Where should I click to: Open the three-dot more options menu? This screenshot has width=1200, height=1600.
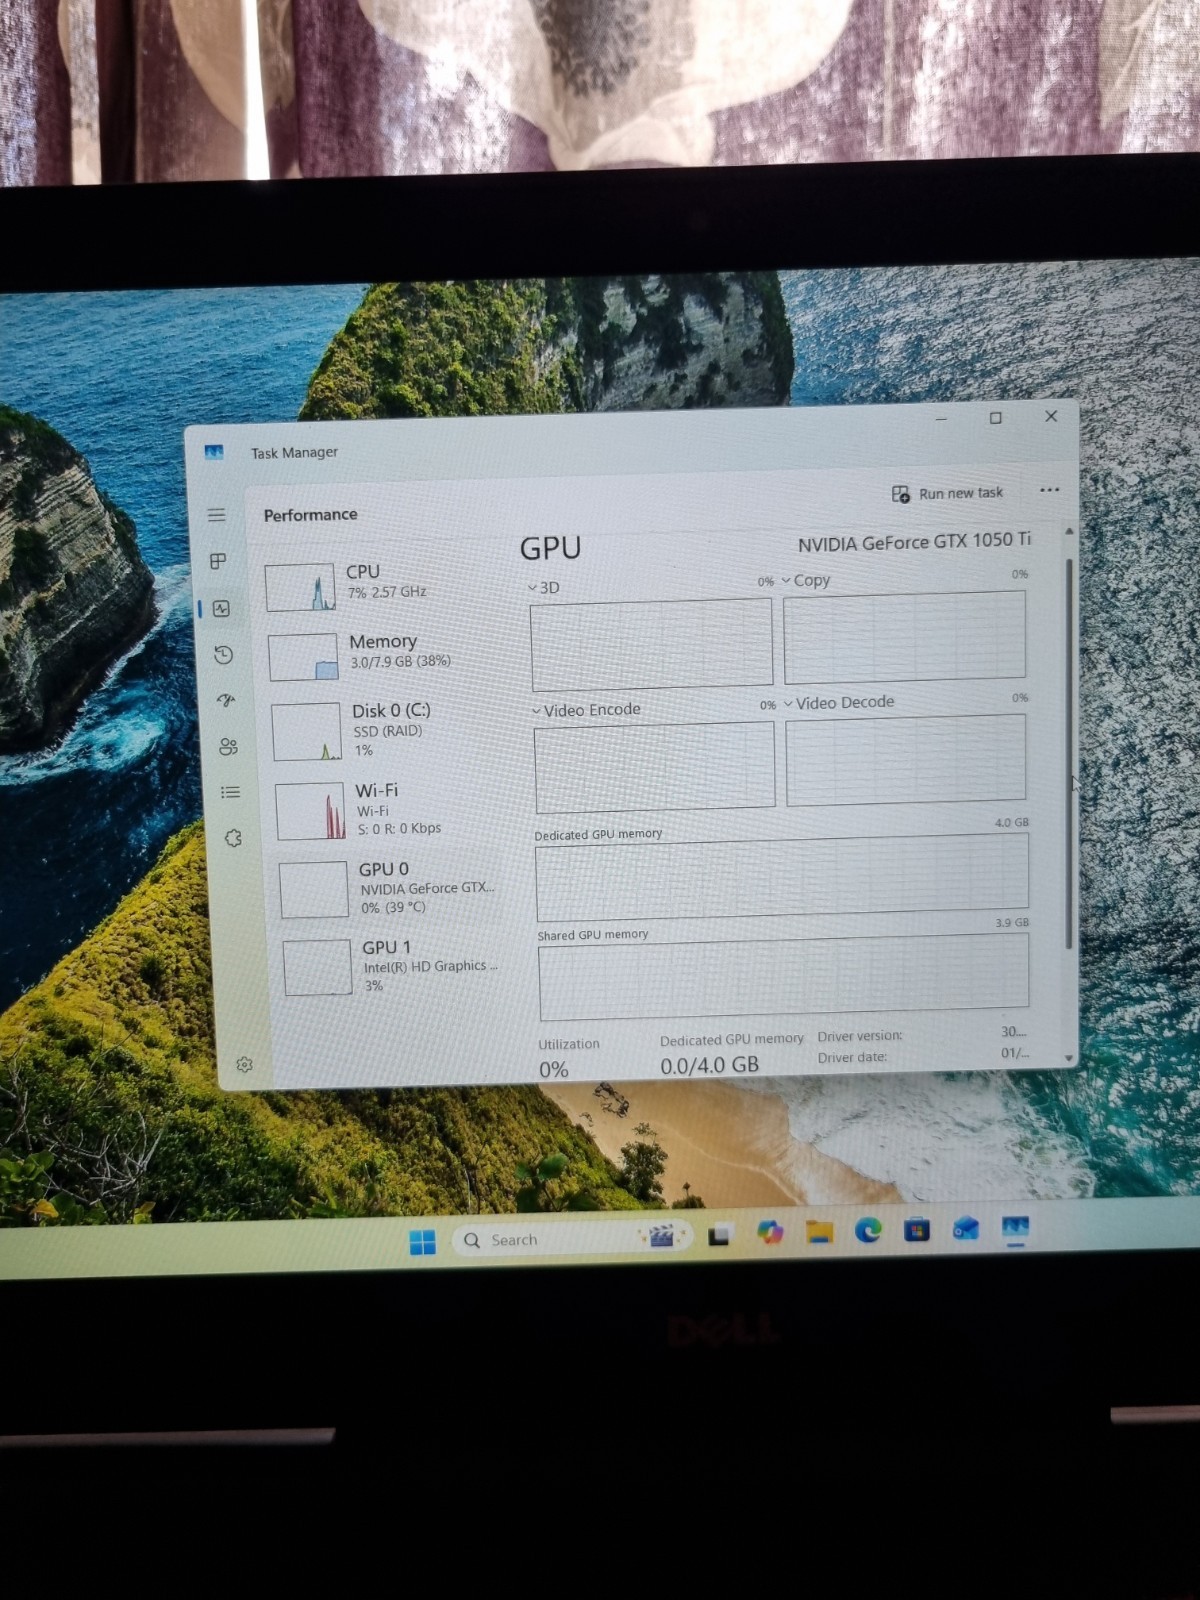pos(1049,489)
